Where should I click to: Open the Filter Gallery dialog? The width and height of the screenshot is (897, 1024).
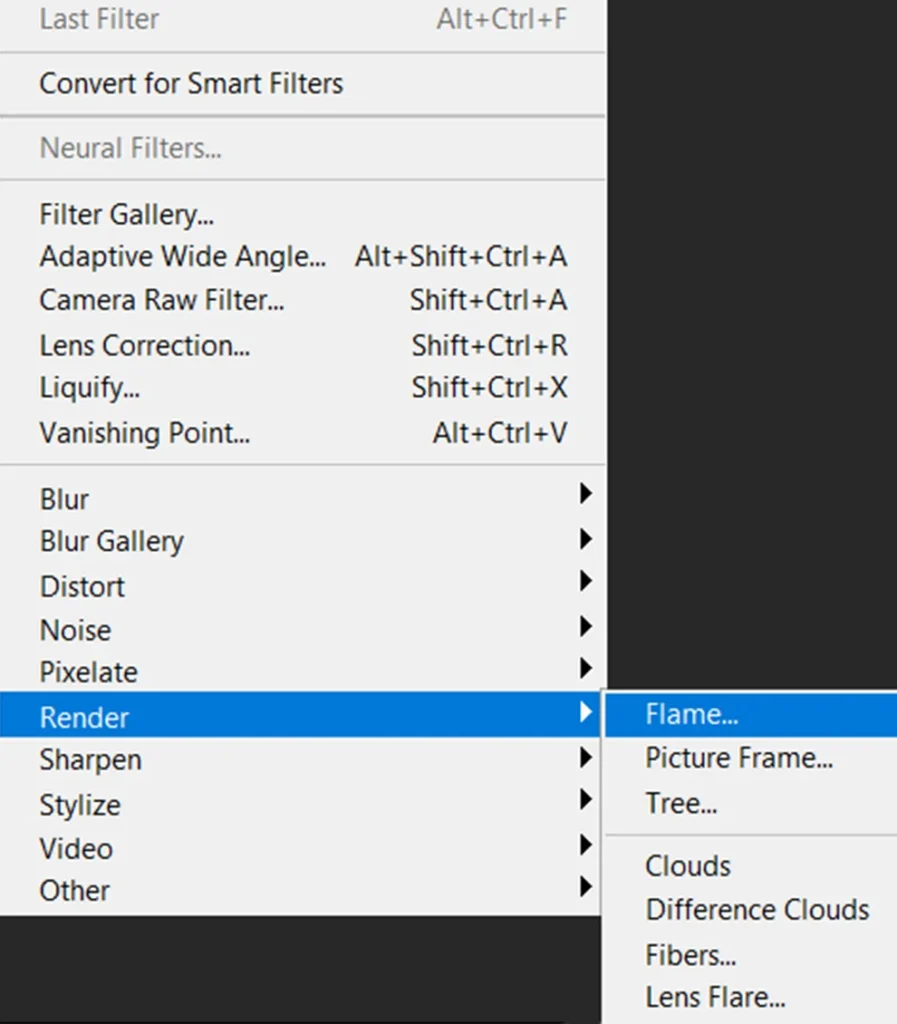tap(127, 214)
